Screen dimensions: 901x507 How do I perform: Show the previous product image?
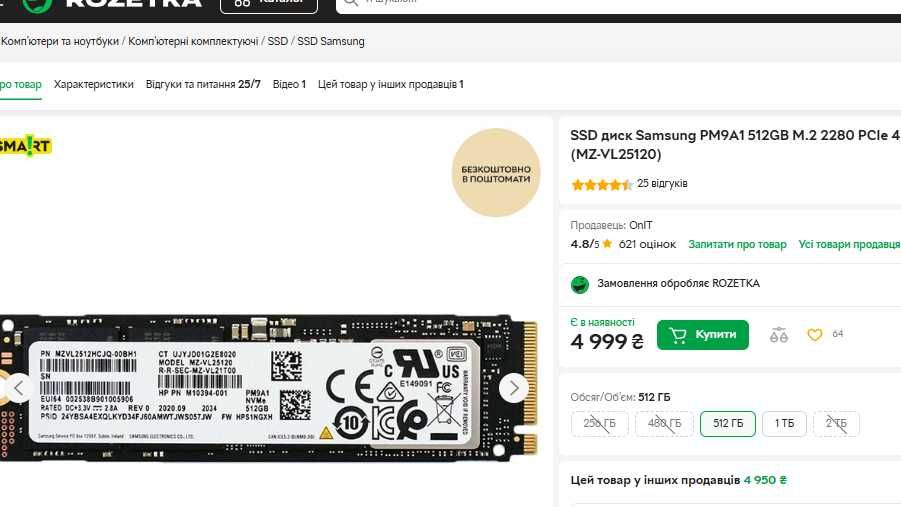(x=17, y=388)
